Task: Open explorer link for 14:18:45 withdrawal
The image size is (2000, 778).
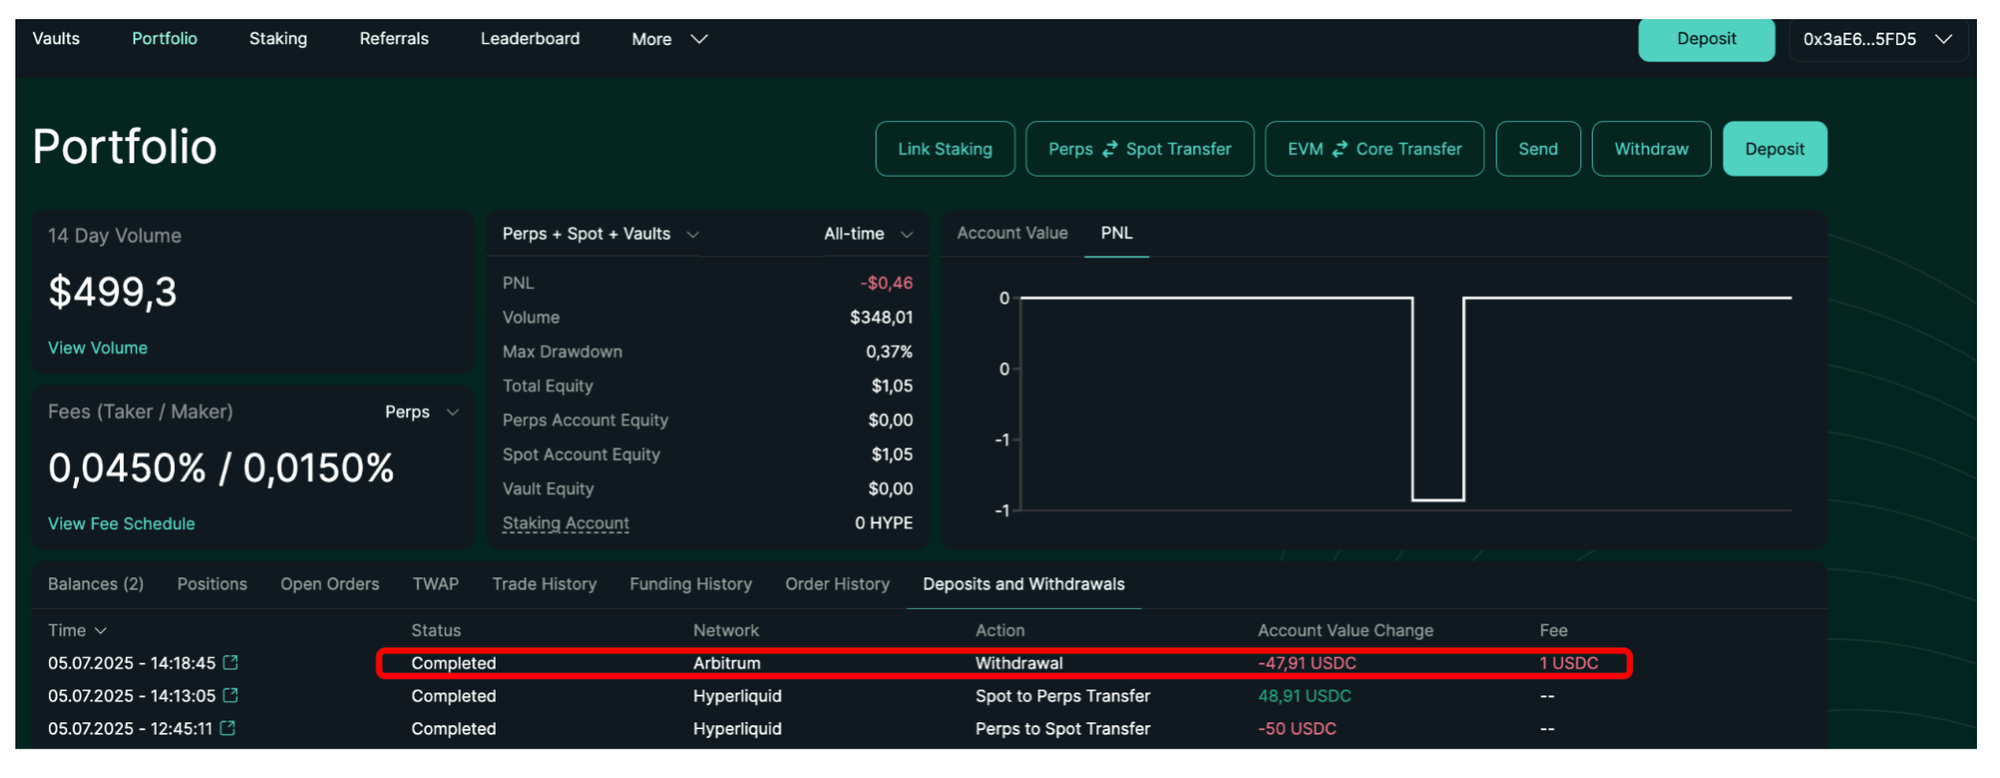Action: [231, 663]
